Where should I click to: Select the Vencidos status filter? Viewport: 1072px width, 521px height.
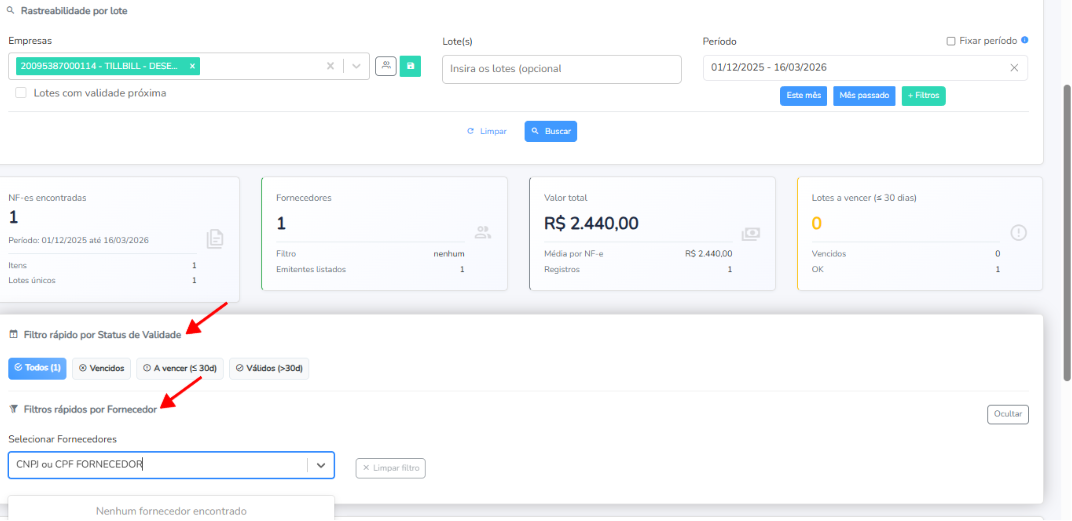click(102, 368)
